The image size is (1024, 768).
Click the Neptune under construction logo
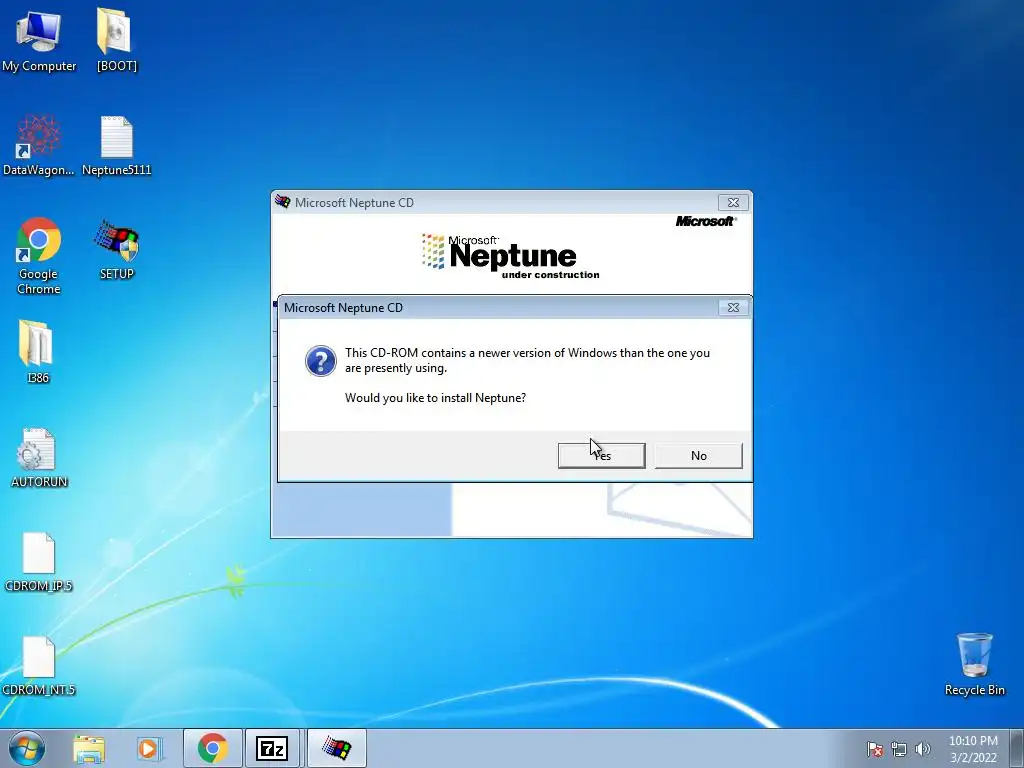510,256
